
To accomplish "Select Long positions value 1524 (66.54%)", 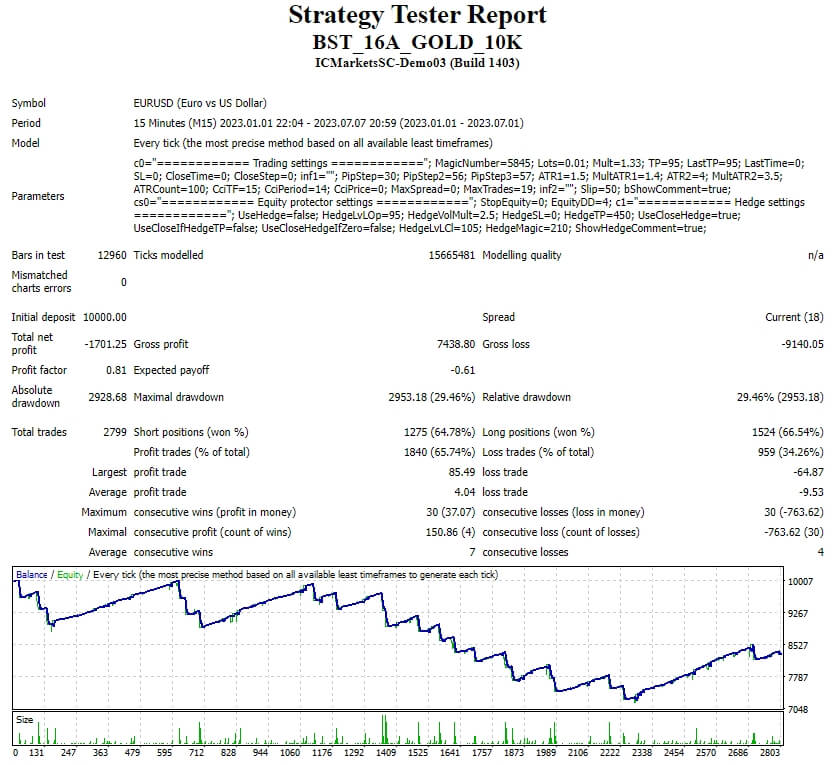I will point(788,432).
